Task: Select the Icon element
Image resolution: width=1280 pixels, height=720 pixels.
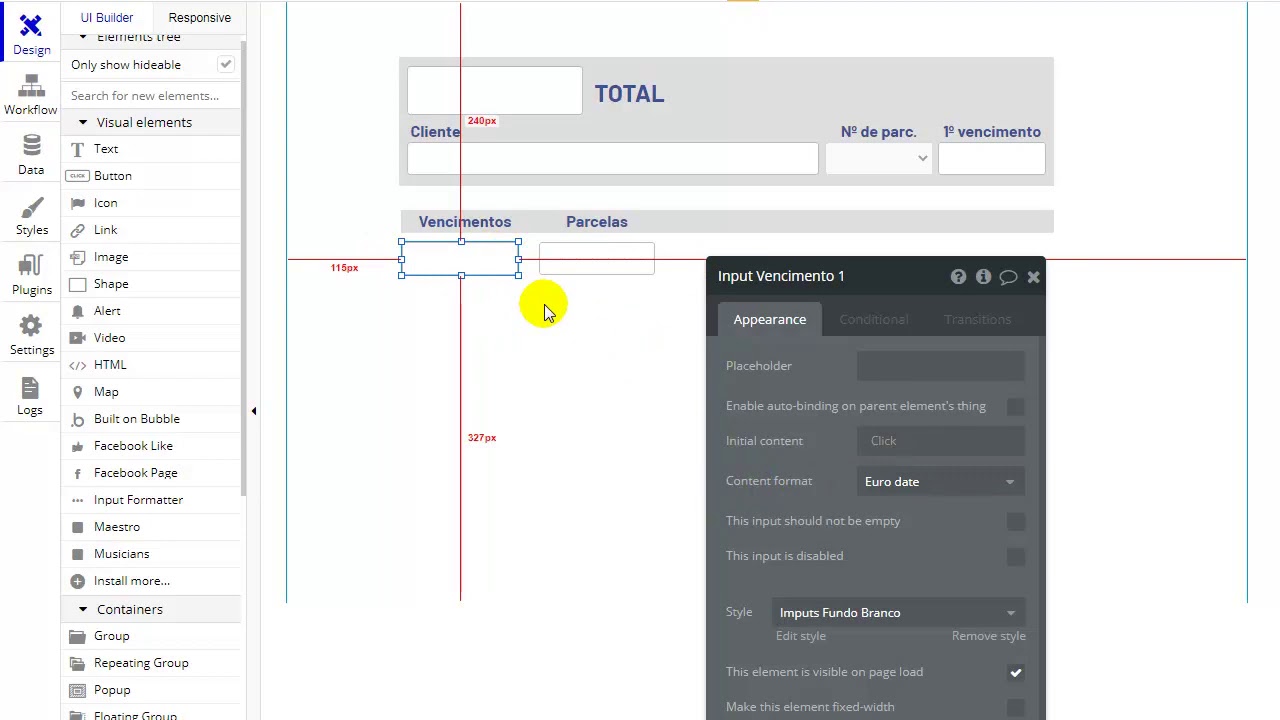Action: click(105, 203)
